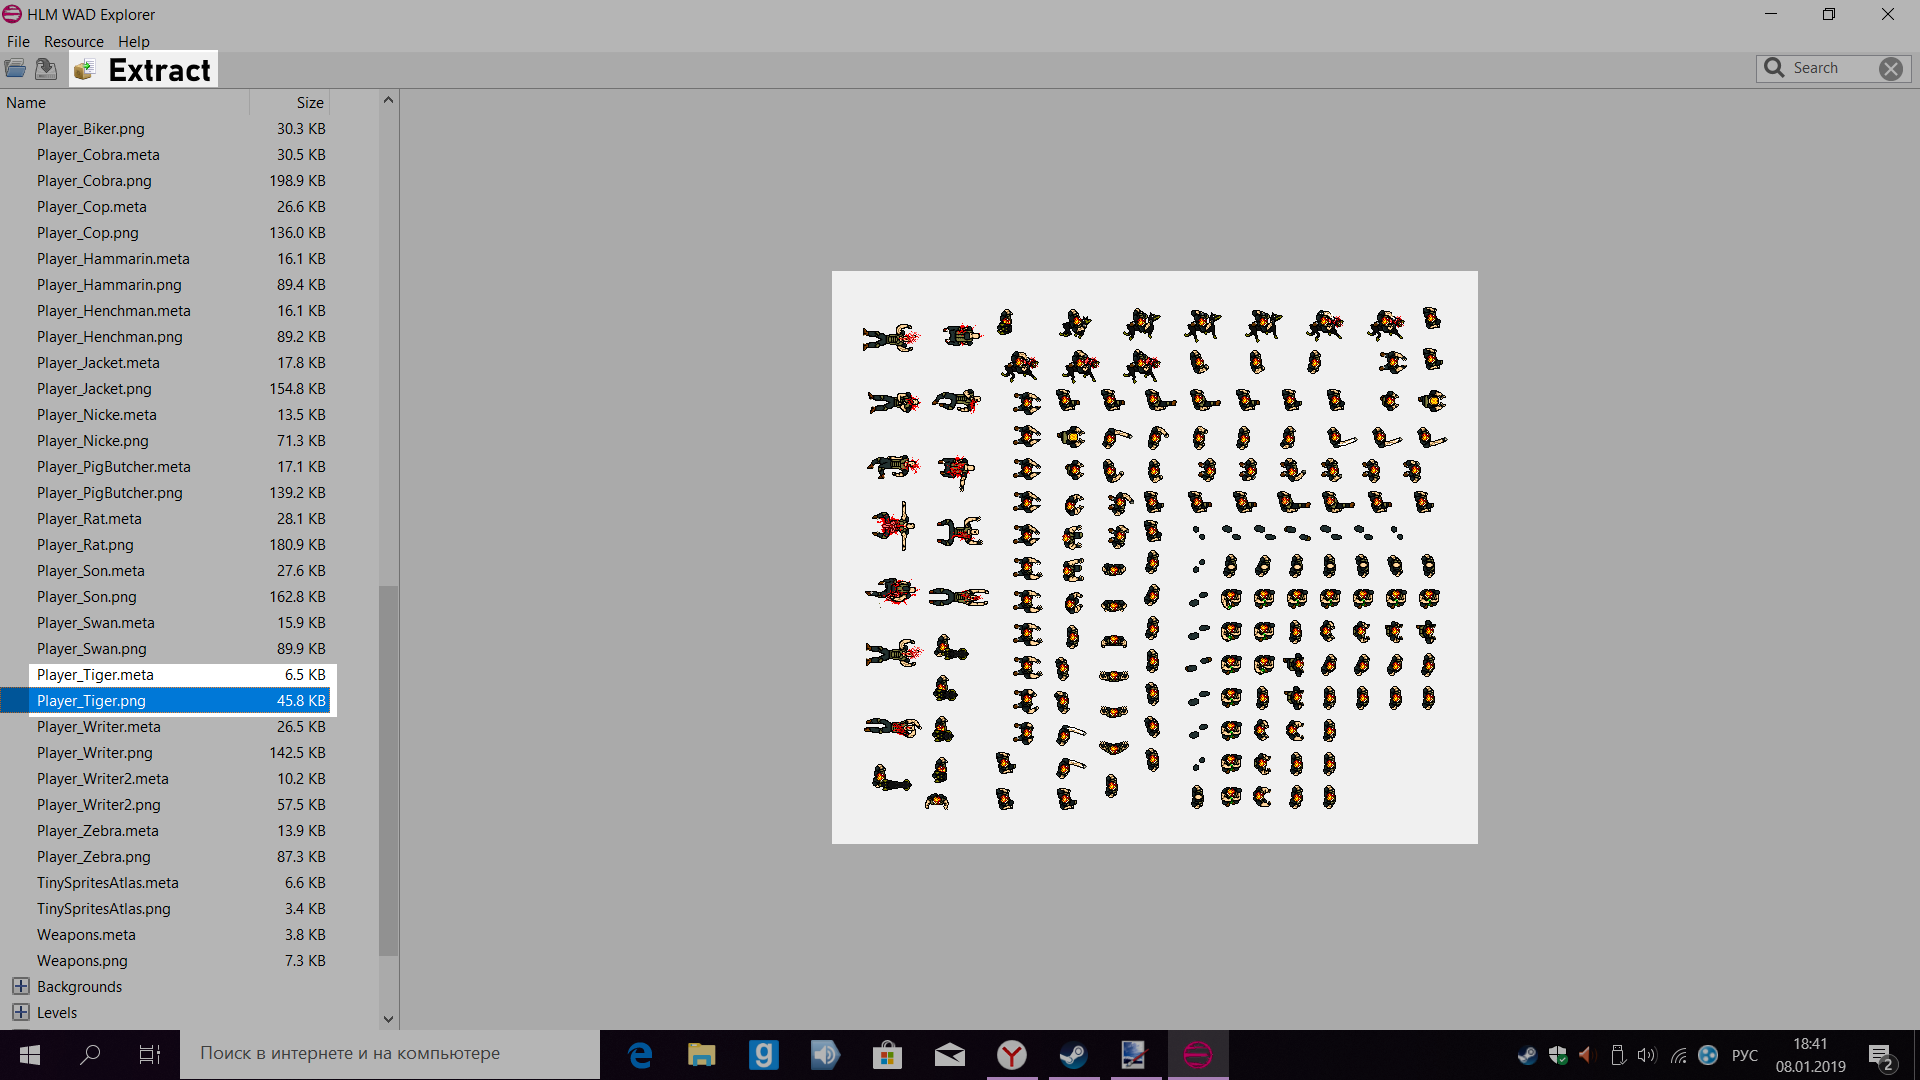The height and width of the screenshot is (1080, 1920).
Task: Click the volume icon in the system tray
Action: [x=1646, y=1055]
